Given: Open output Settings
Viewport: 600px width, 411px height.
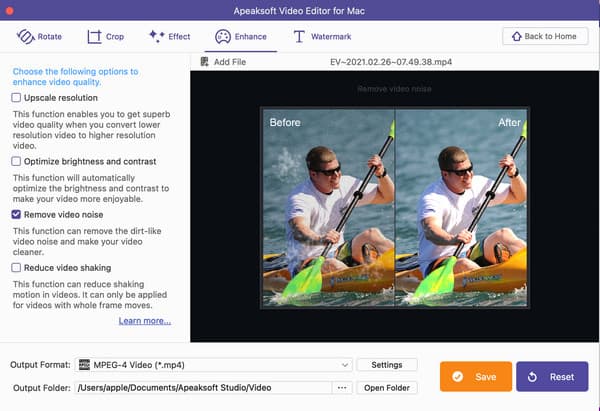Looking at the screenshot, I should tap(386, 365).
